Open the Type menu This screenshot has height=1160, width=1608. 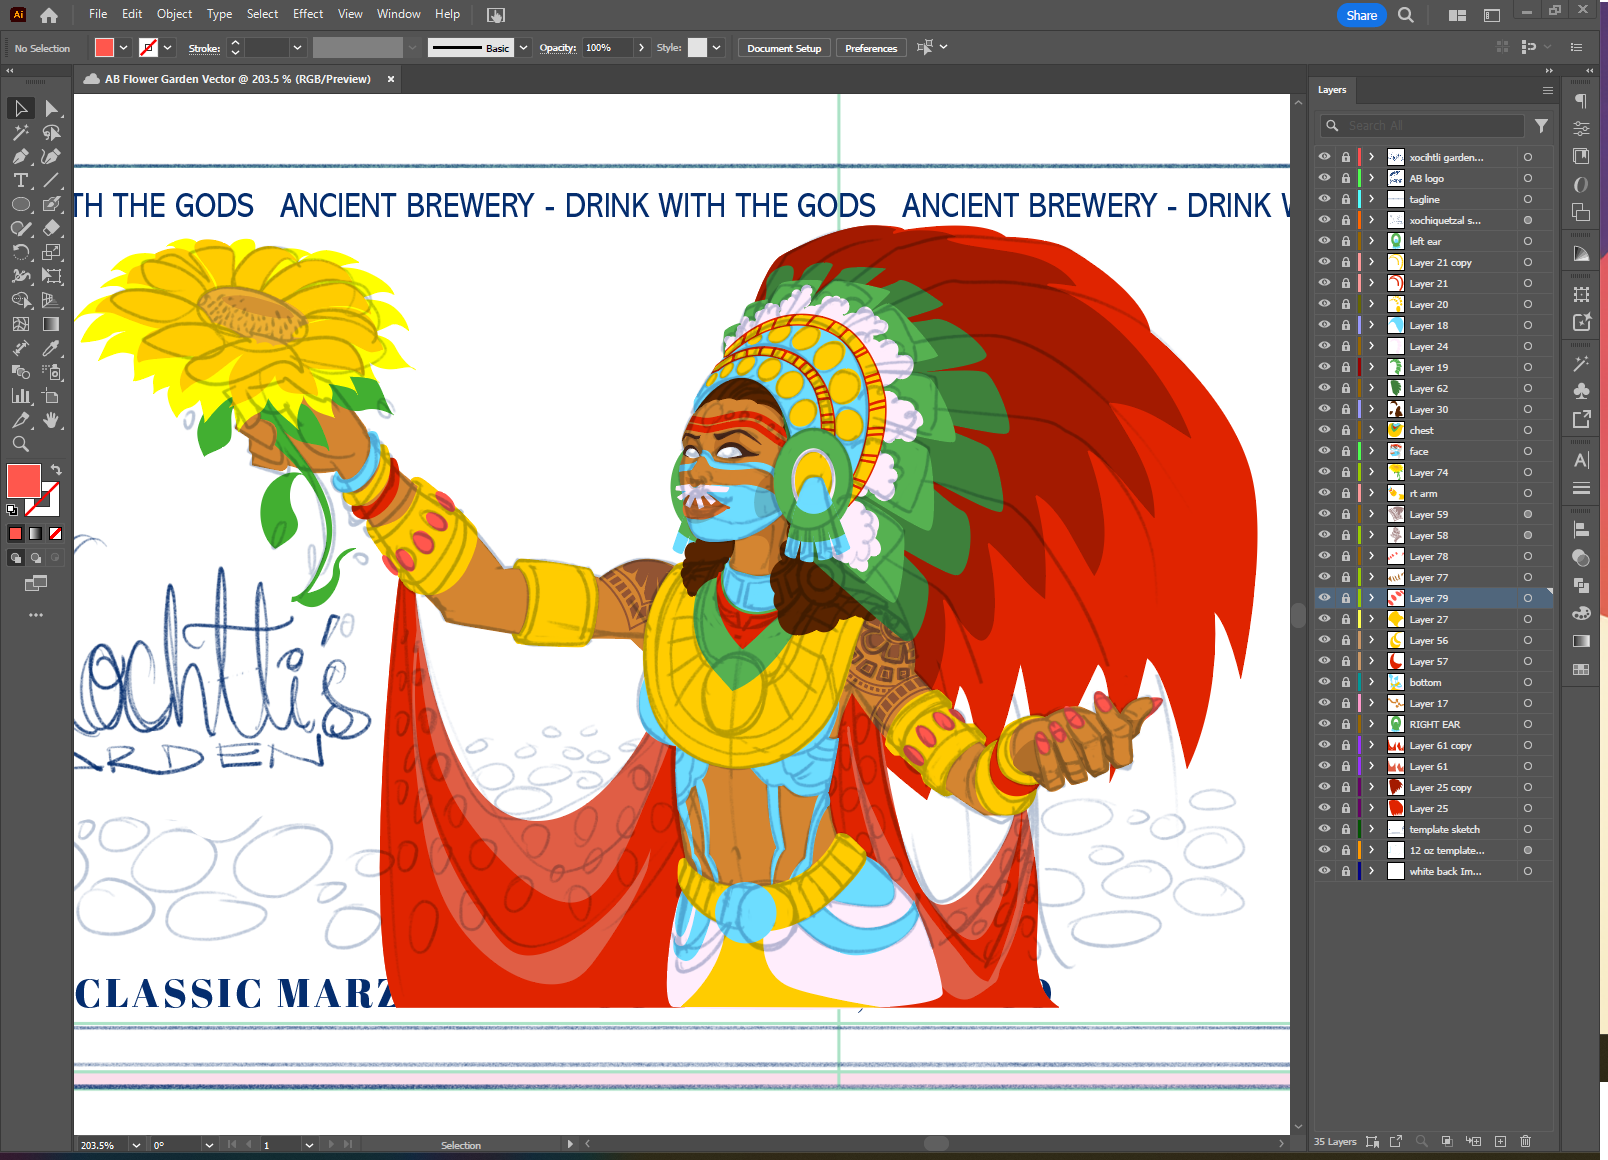(x=219, y=14)
